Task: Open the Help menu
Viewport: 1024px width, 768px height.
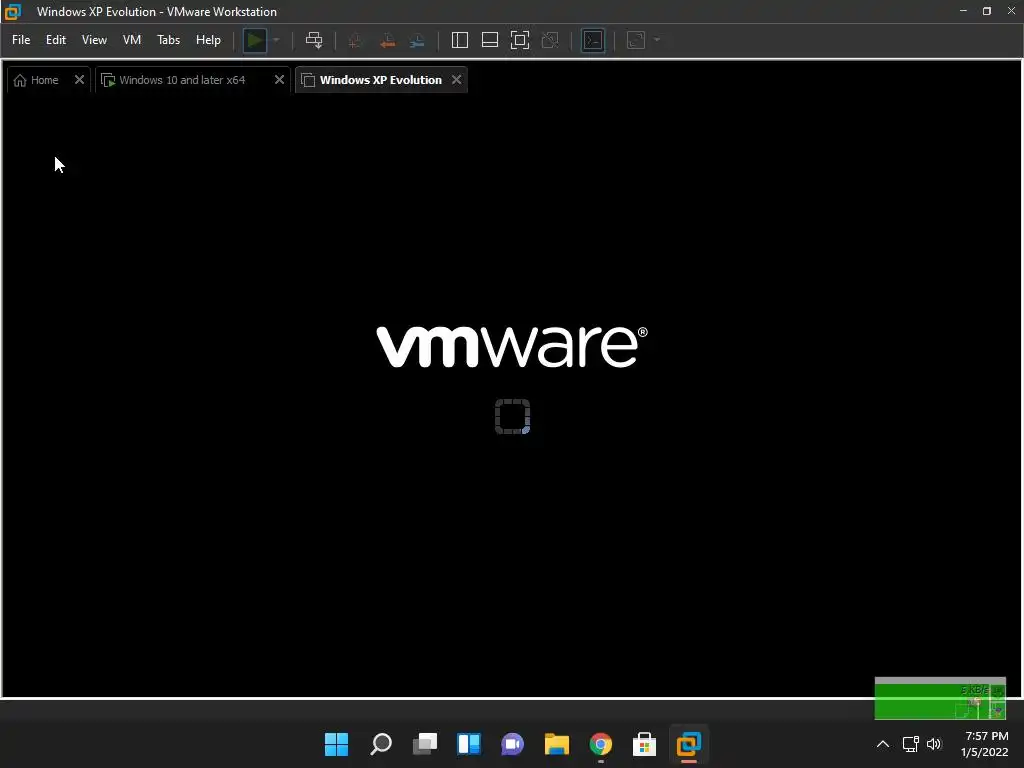Action: click(x=208, y=40)
